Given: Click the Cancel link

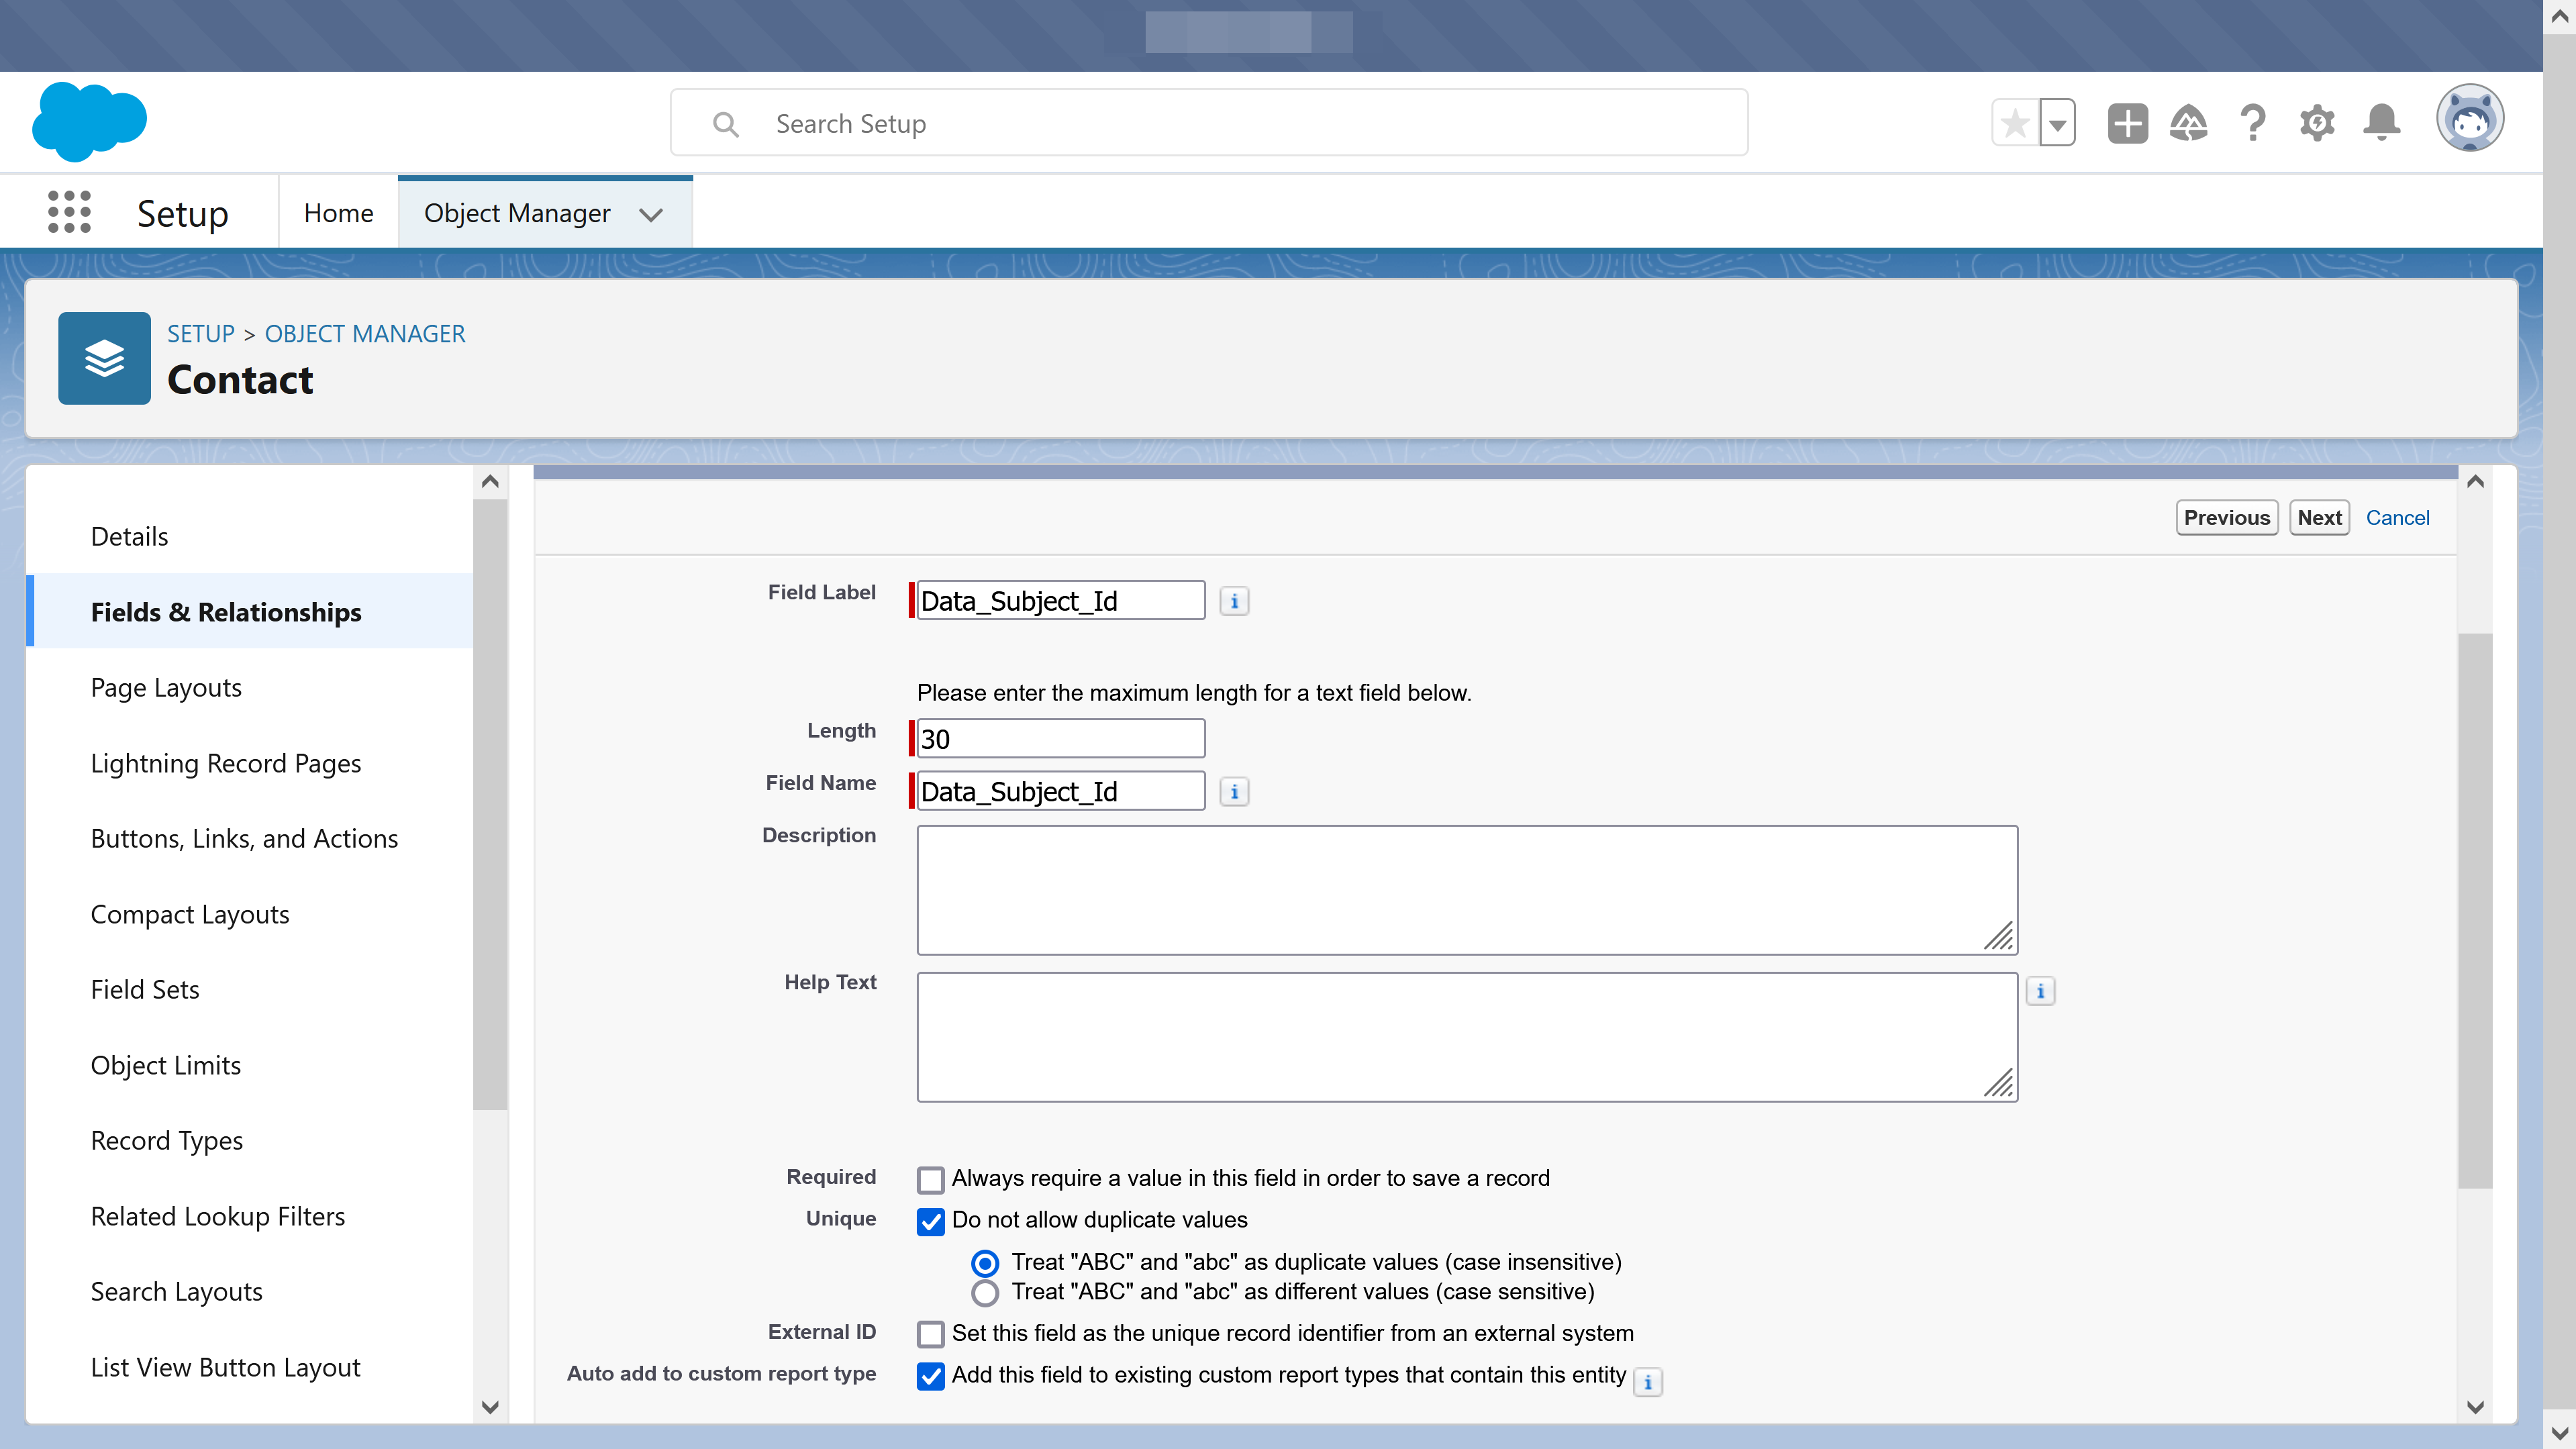Looking at the screenshot, I should coord(2398,517).
